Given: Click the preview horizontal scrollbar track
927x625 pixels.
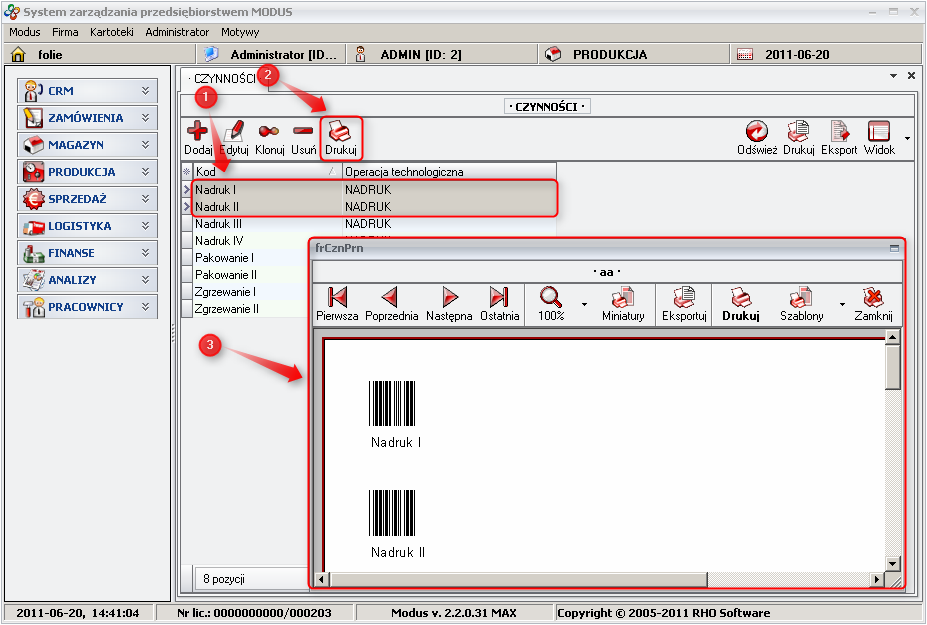Looking at the screenshot, I should 600,579.
